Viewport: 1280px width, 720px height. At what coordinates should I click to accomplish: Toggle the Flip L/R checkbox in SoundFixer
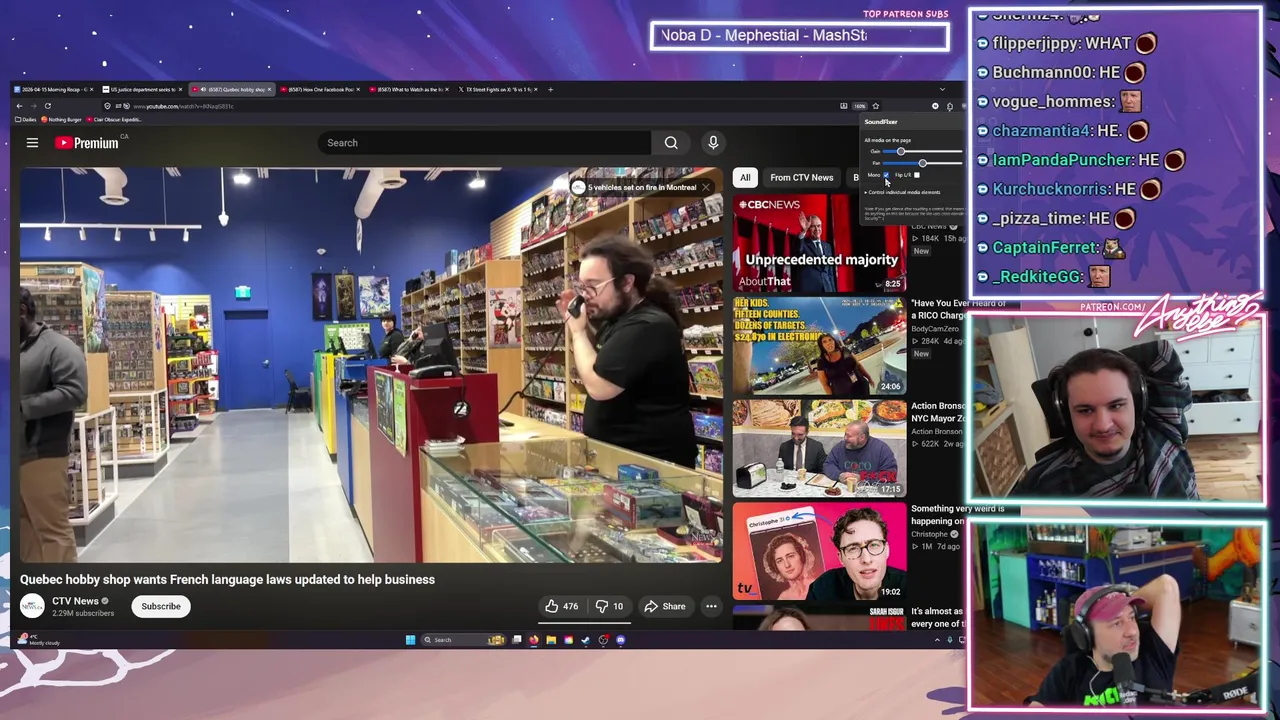pos(917,175)
